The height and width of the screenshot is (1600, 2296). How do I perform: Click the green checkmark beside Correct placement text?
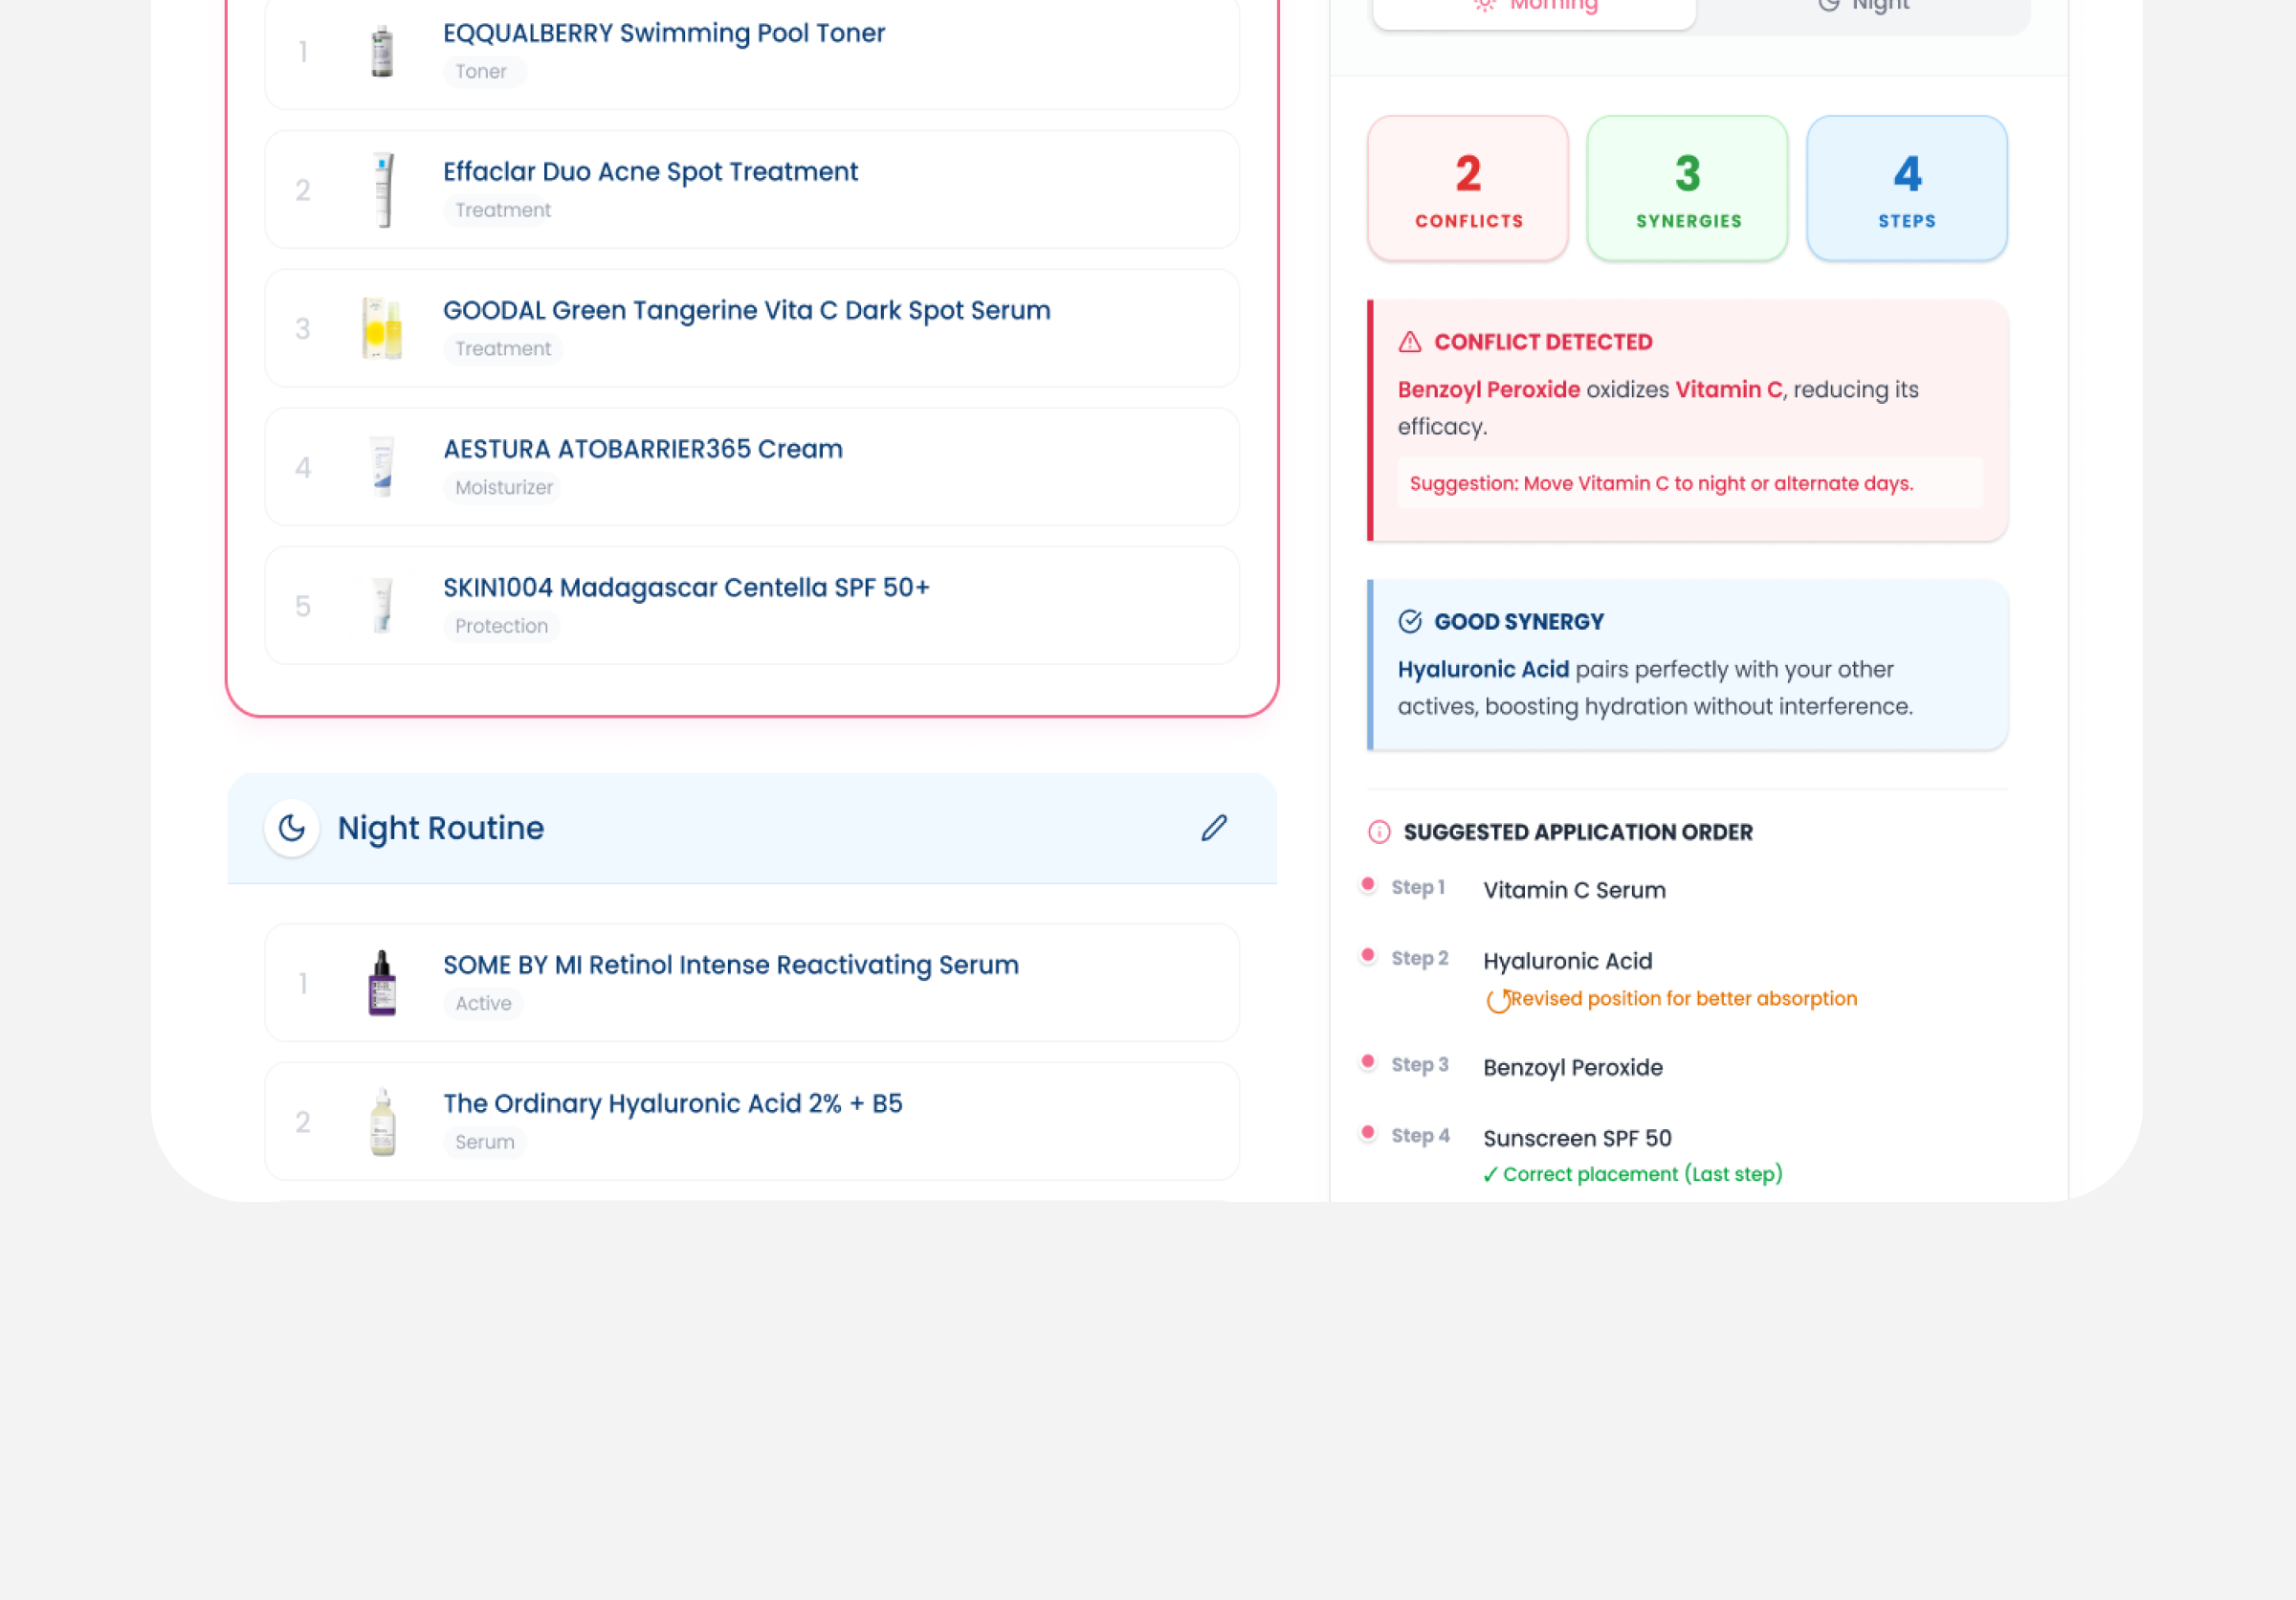click(1491, 1173)
